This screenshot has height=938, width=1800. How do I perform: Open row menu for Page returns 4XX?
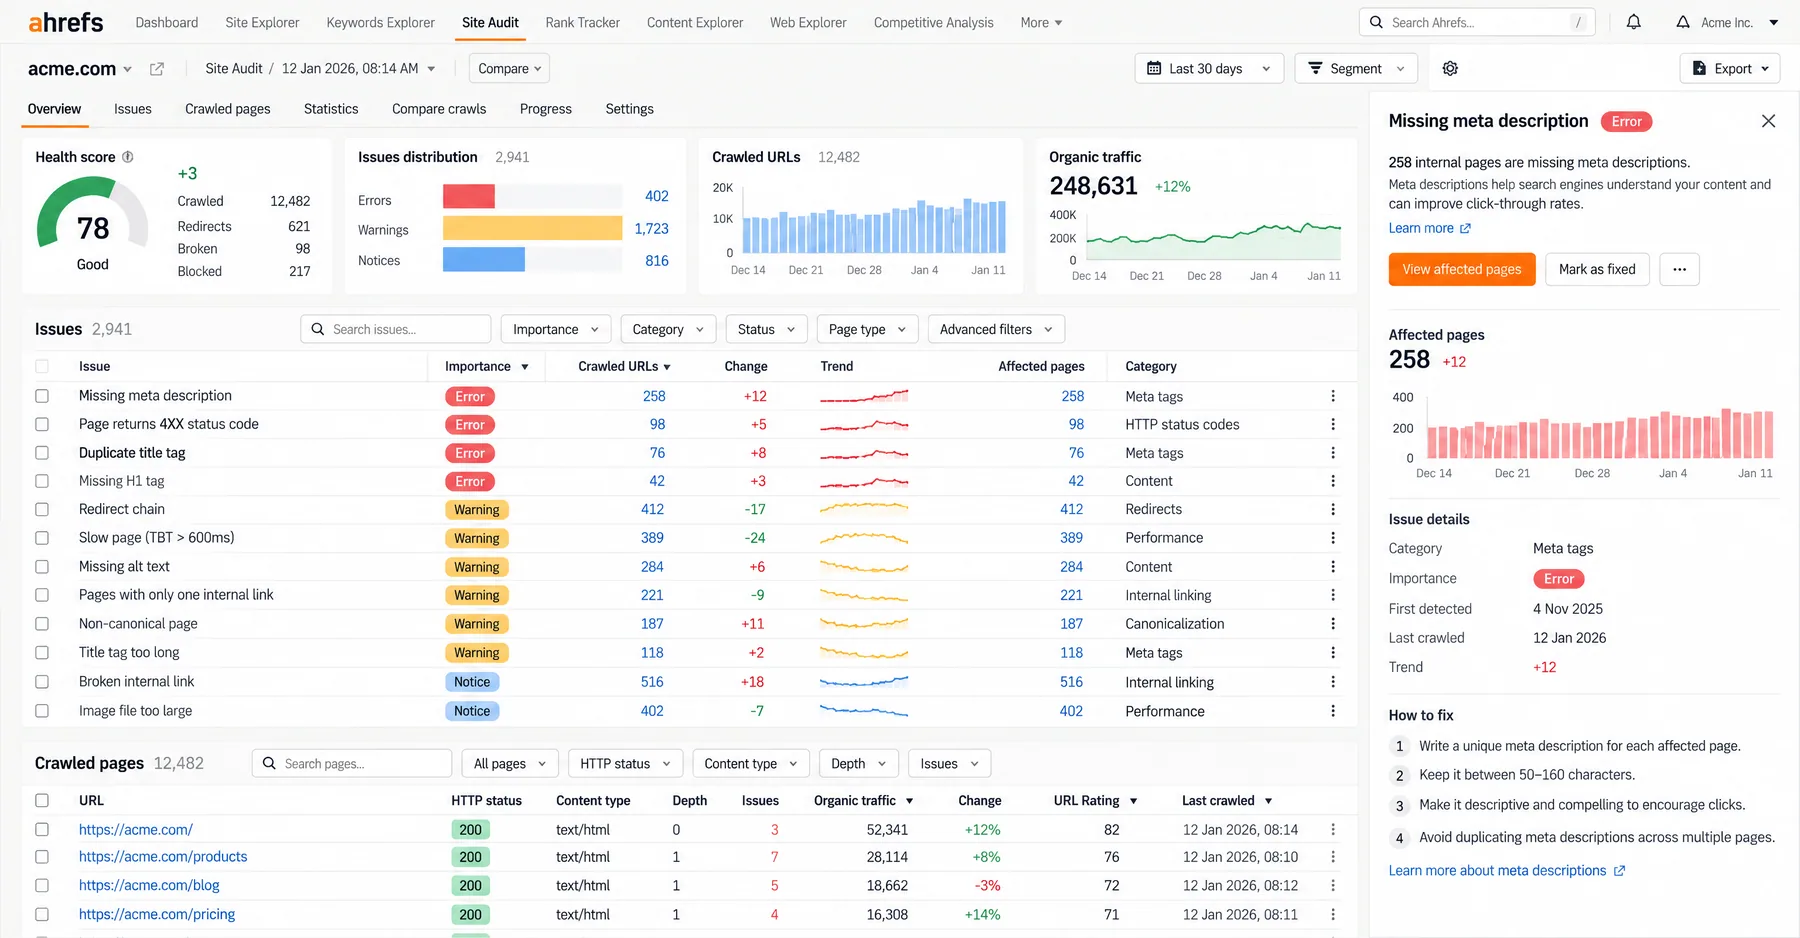pyautogui.click(x=1333, y=424)
